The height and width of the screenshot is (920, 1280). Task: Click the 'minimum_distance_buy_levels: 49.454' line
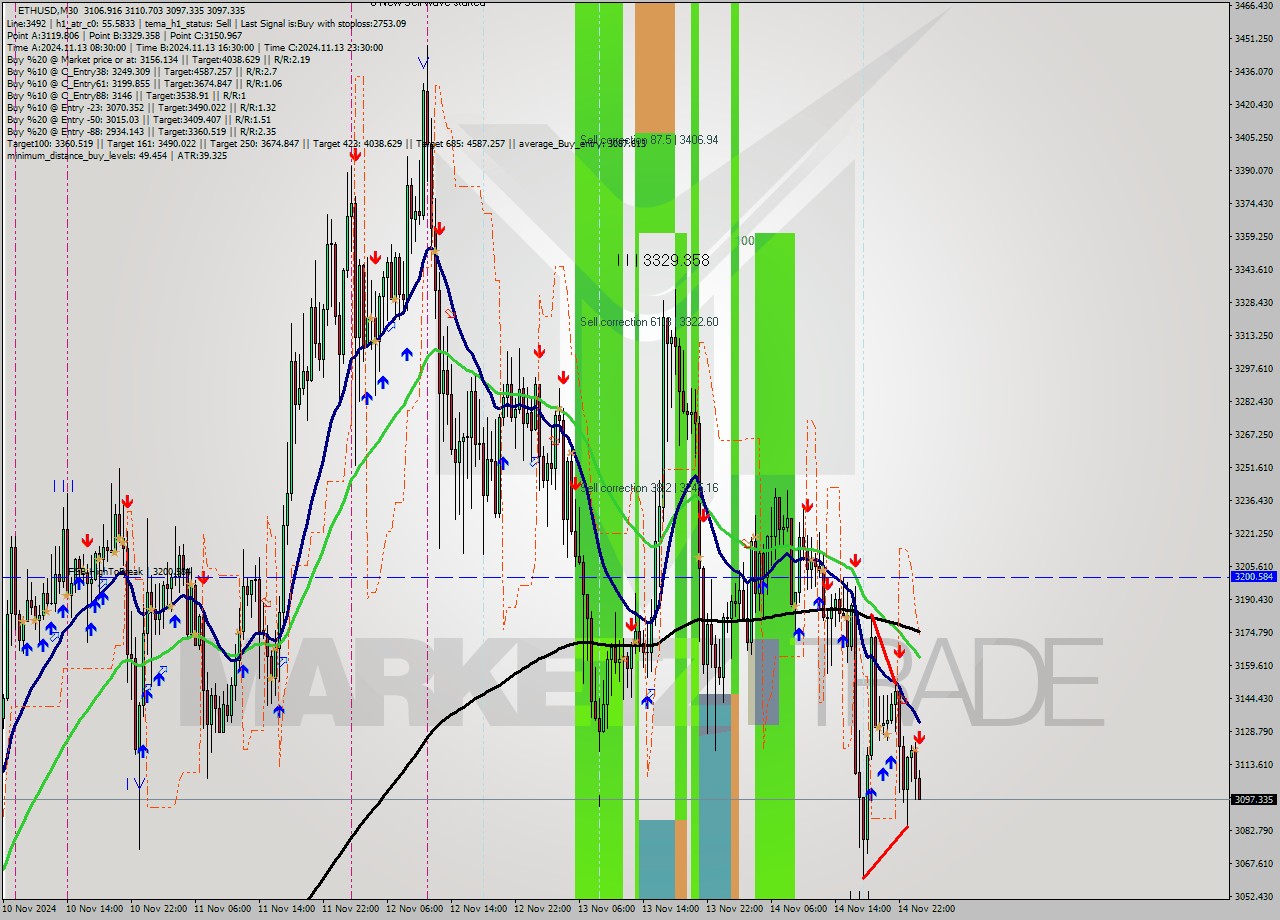[87, 155]
